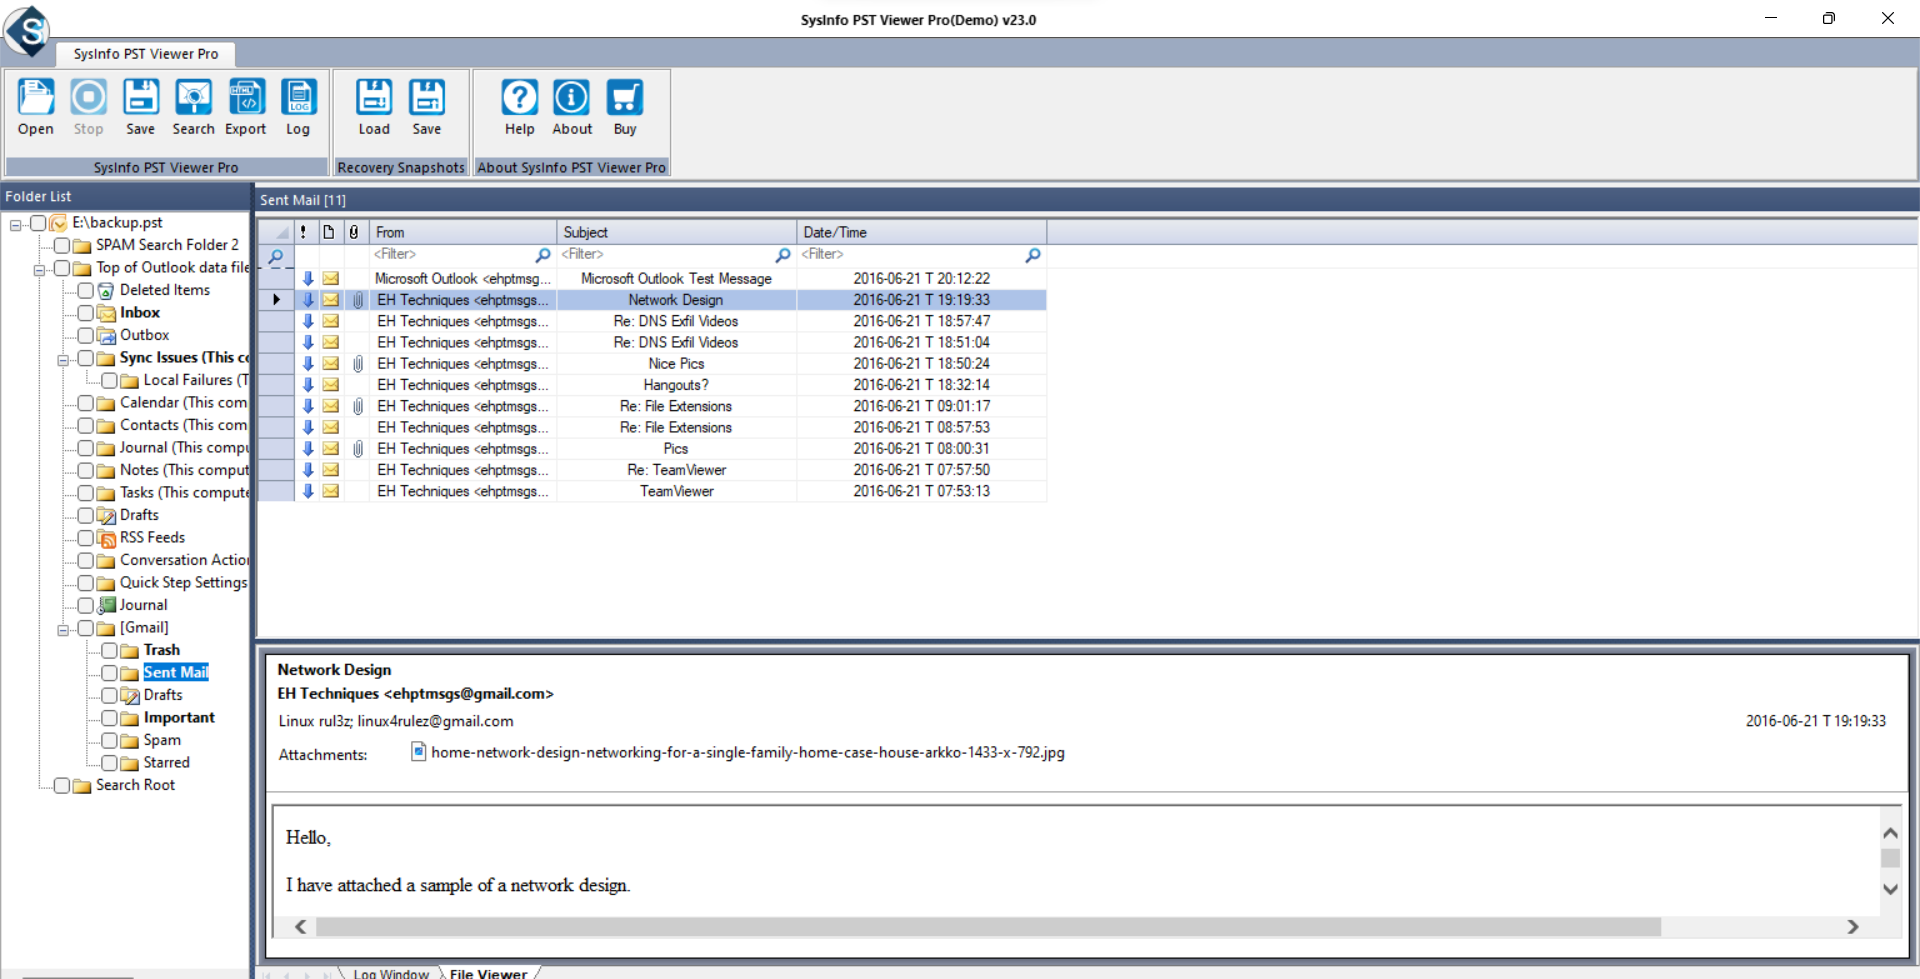This screenshot has width=1920, height=979.
Task: Sort by the Date/Time column header
Action: [x=922, y=232]
